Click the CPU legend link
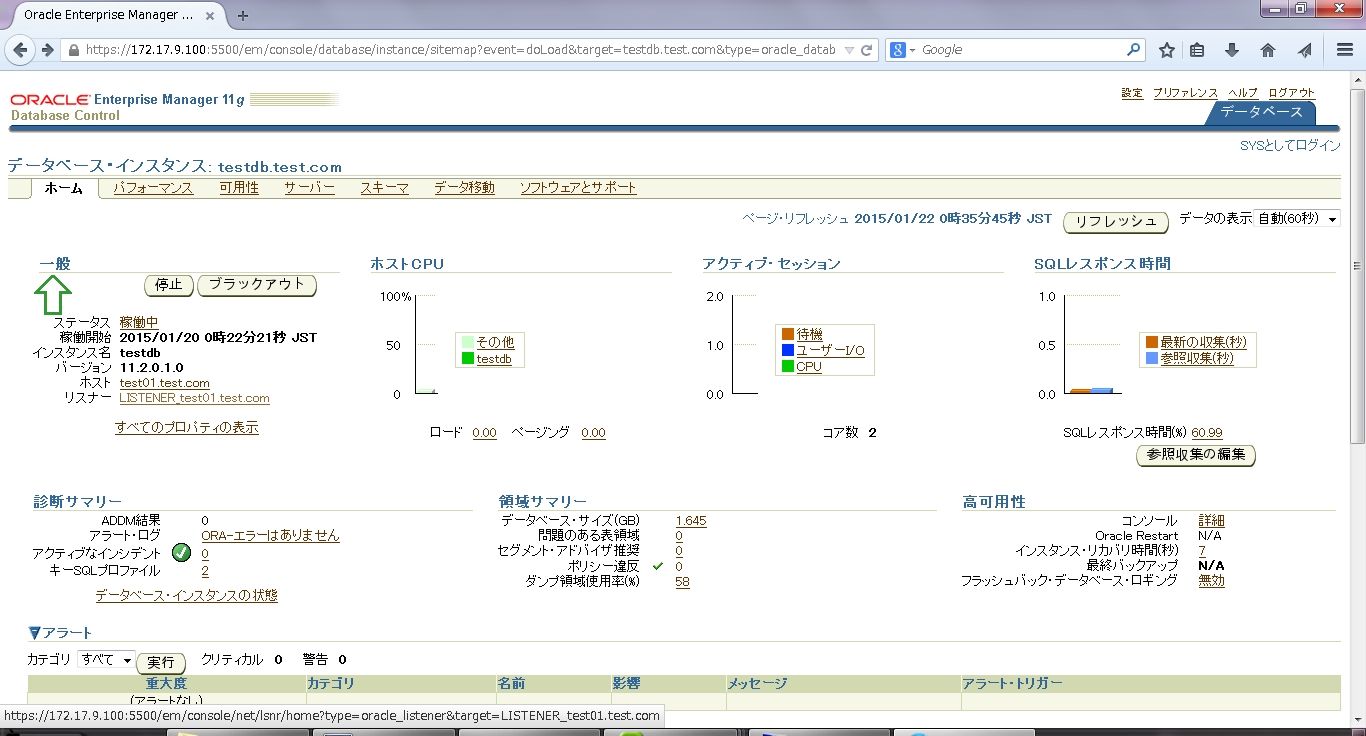This screenshot has height=736, width=1366. coord(809,366)
